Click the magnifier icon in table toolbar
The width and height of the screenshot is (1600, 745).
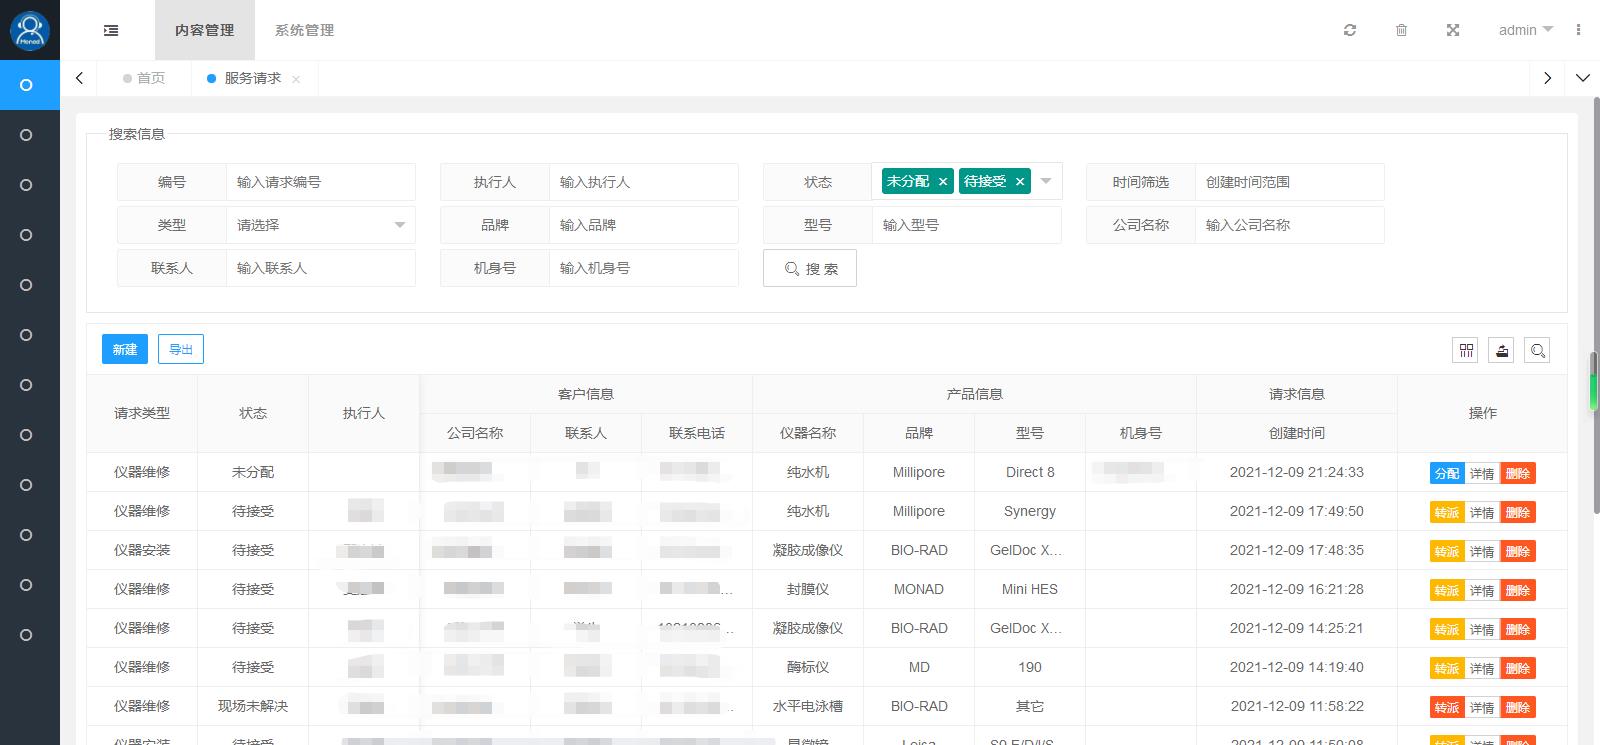pyautogui.click(x=1538, y=350)
